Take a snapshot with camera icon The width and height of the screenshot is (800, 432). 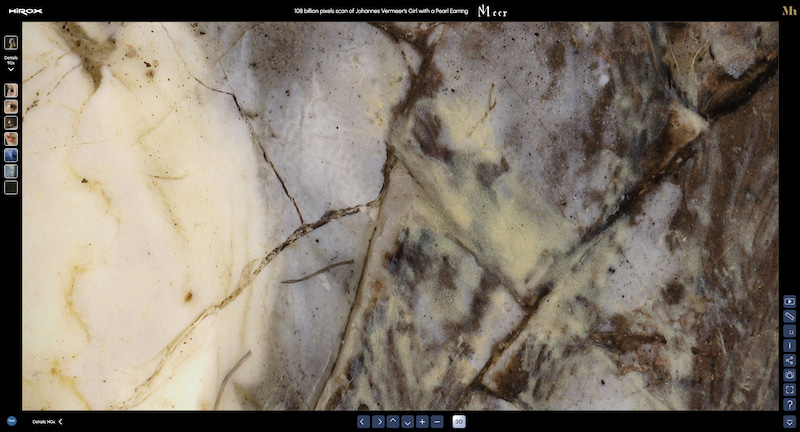[789, 375]
